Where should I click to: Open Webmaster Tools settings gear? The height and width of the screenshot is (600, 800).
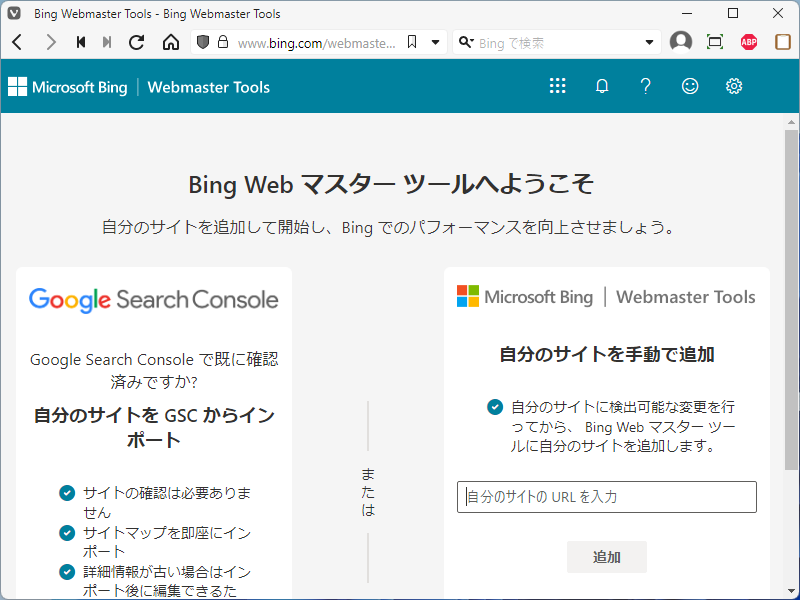coord(734,86)
